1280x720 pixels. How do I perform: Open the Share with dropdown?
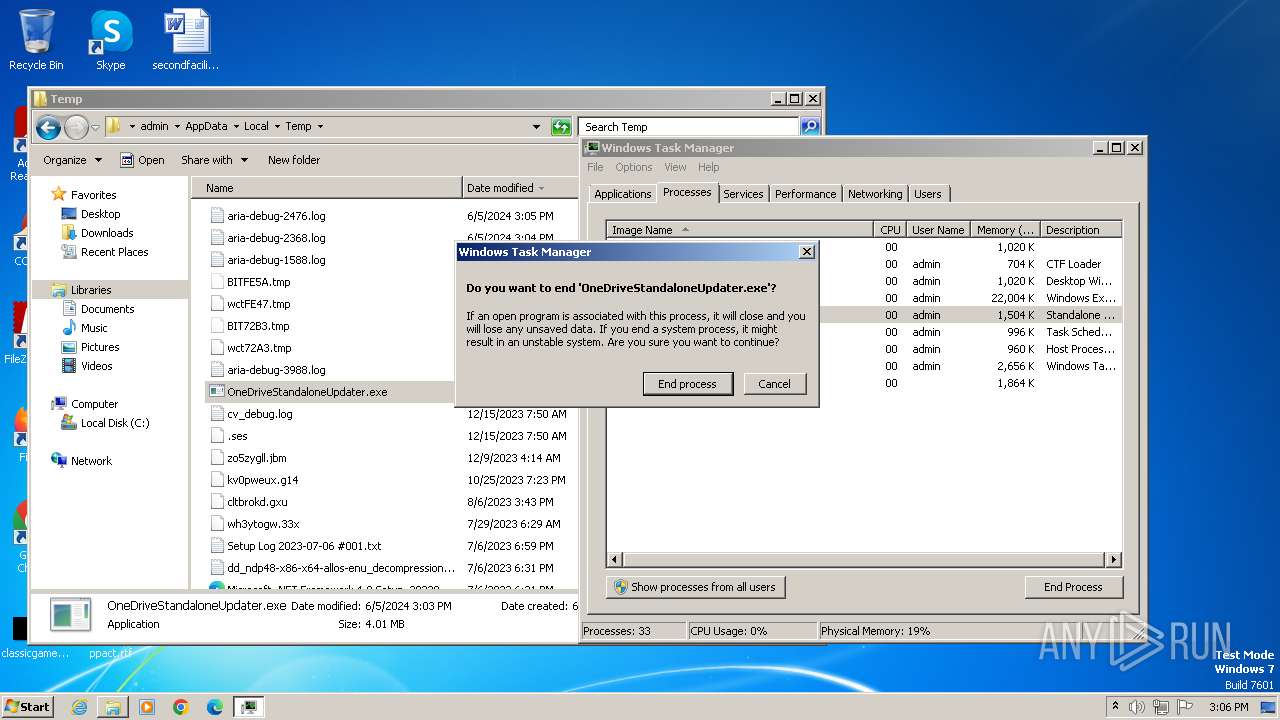[x=213, y=160]
